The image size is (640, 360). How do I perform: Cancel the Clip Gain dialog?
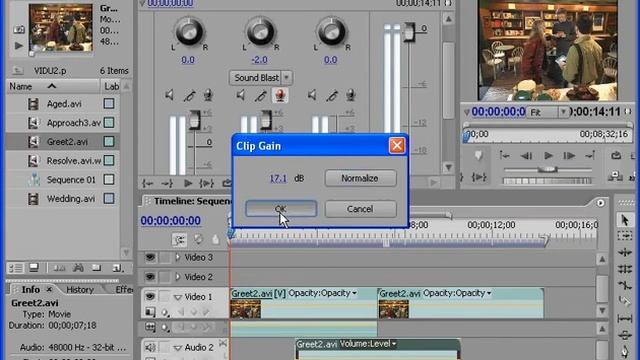tap(360, 209)
